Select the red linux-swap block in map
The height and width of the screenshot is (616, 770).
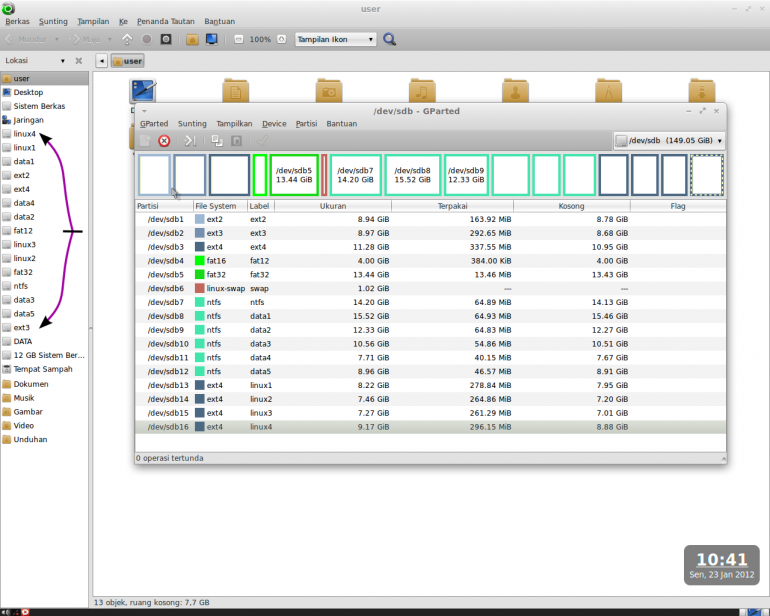tap(324, 175)
